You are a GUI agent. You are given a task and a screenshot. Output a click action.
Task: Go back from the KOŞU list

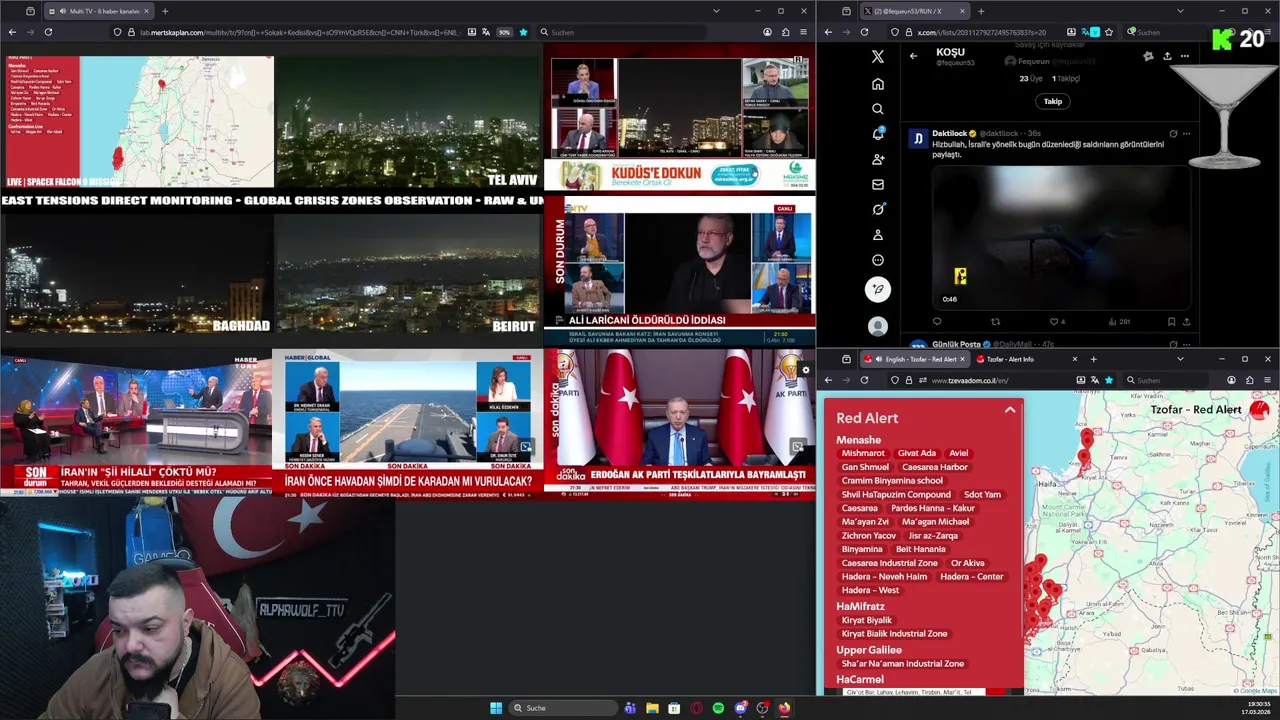913,56
